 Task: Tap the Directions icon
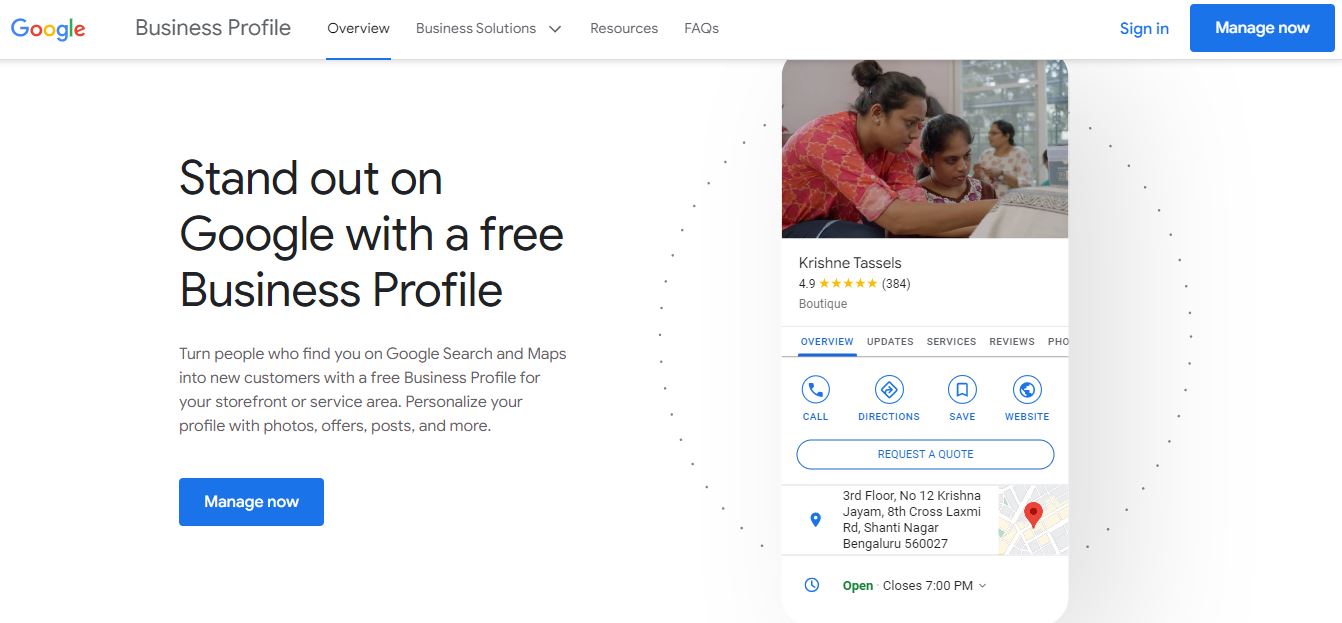tap(889, 389)
